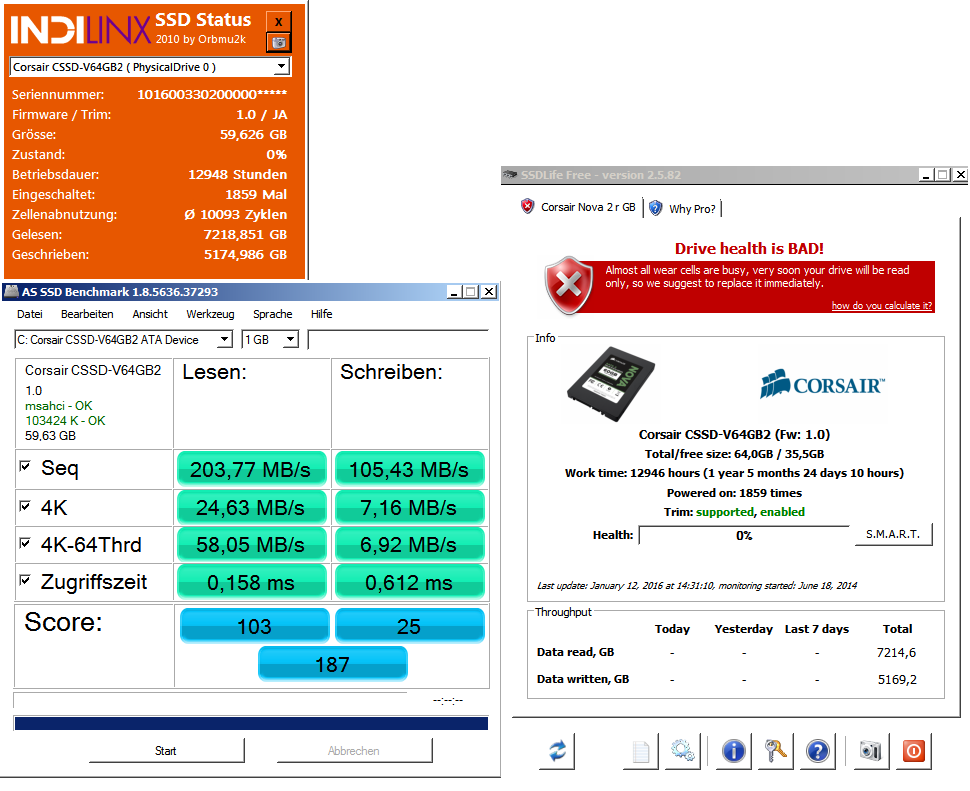
Task: Click the red shield icon on Corsair Nova tab
Action: (x=527, y=207)
